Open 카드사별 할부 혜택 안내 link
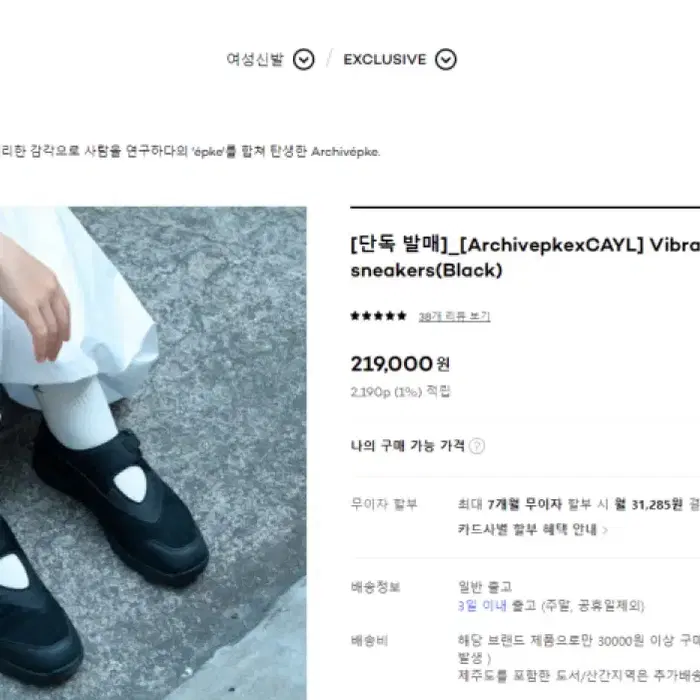Viewport: 700px width, 700px height. 527,529
